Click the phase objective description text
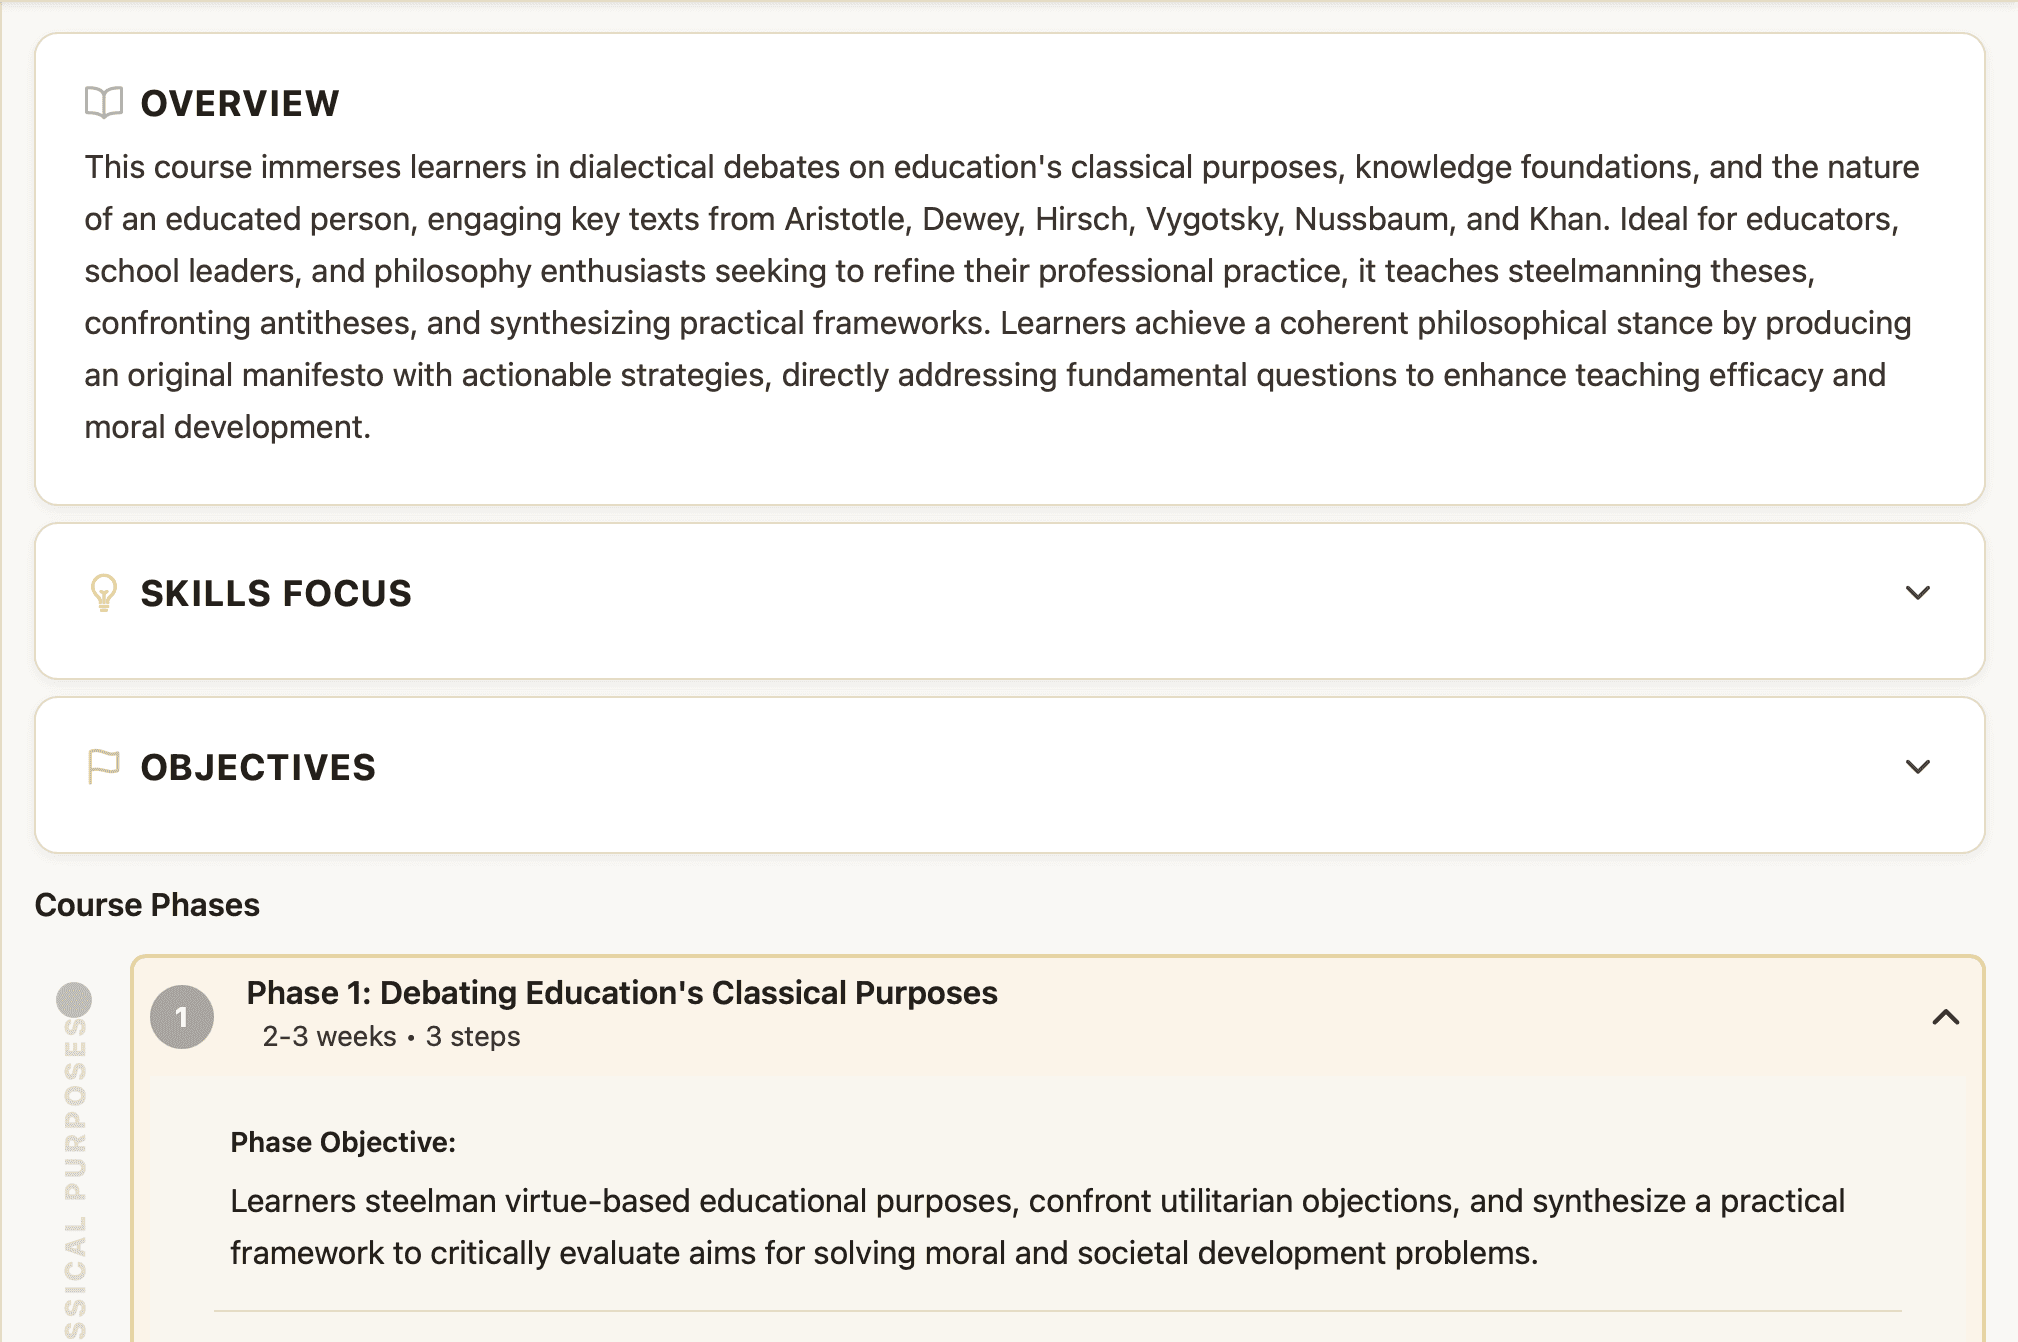Viewport: 2018px width, 1342px height. tap(1037, 1227)
